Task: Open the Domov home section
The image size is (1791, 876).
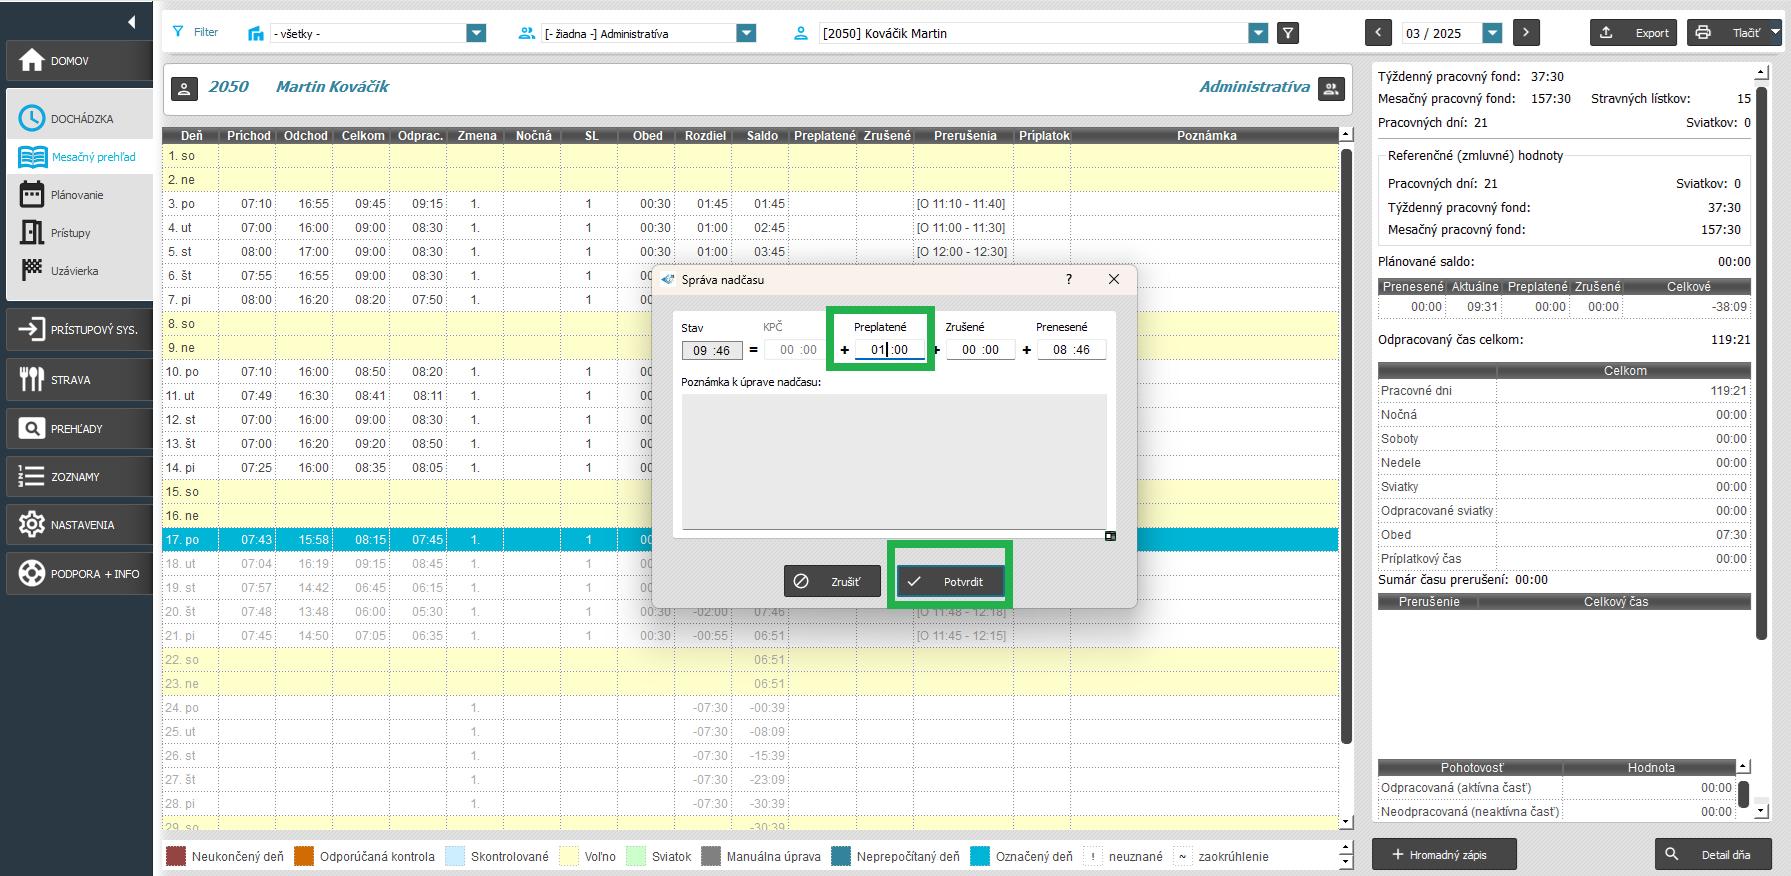Action: (78, 61)
